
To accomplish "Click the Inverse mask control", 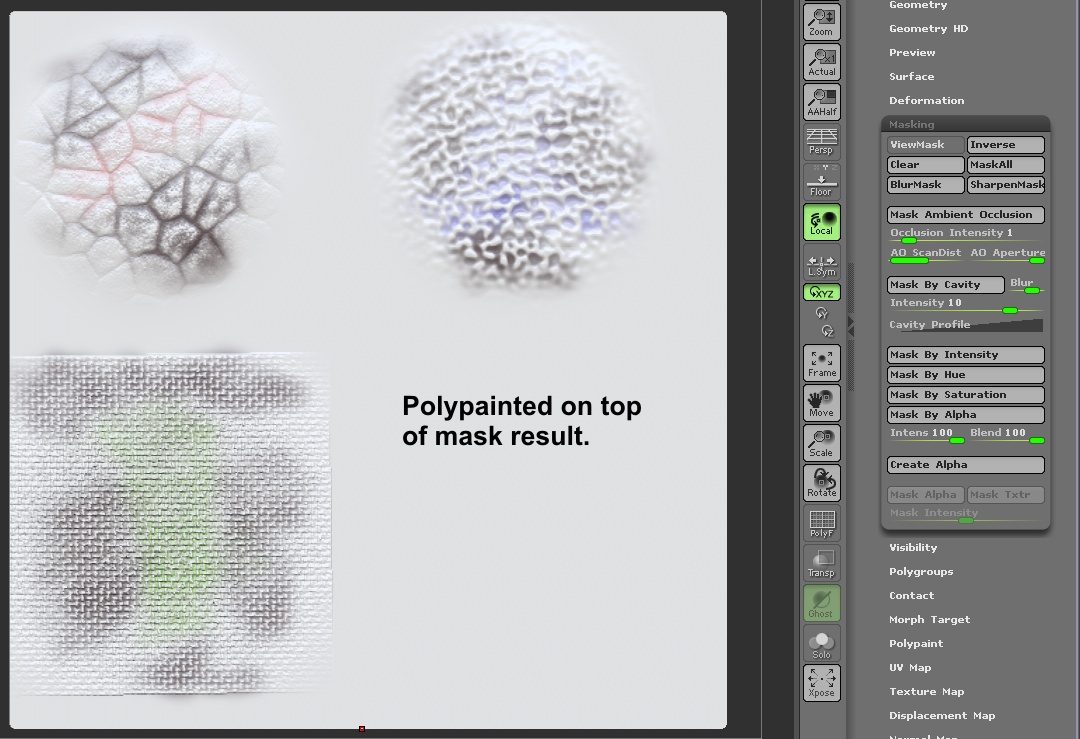I will (1005, 144).
